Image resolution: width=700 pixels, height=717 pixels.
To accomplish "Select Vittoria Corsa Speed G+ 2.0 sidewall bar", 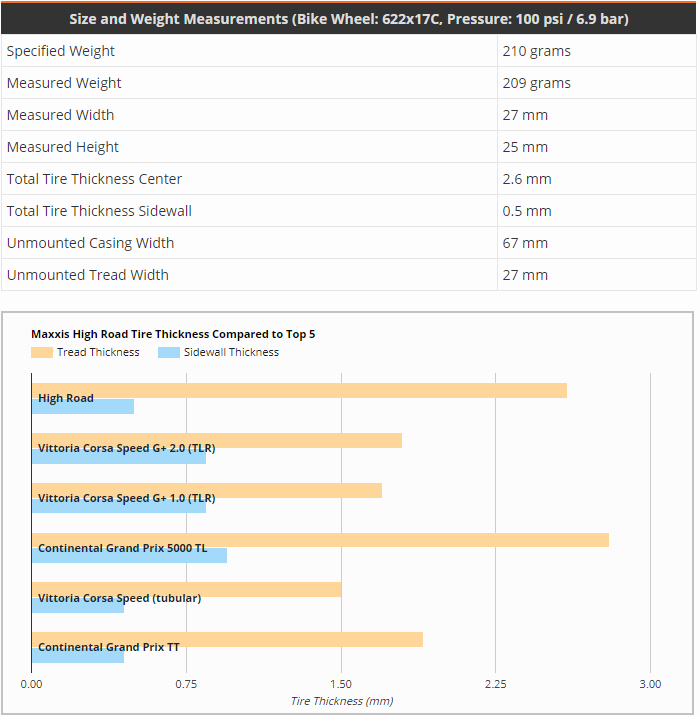I will pyautogui.click(x=119, y=456).
